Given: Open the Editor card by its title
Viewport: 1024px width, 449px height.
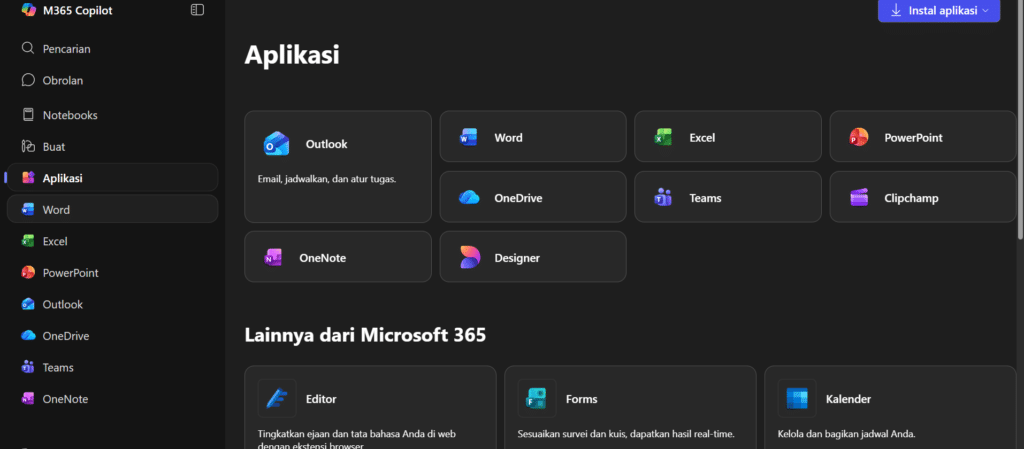Looking at the screenshot, I should 321,399.
